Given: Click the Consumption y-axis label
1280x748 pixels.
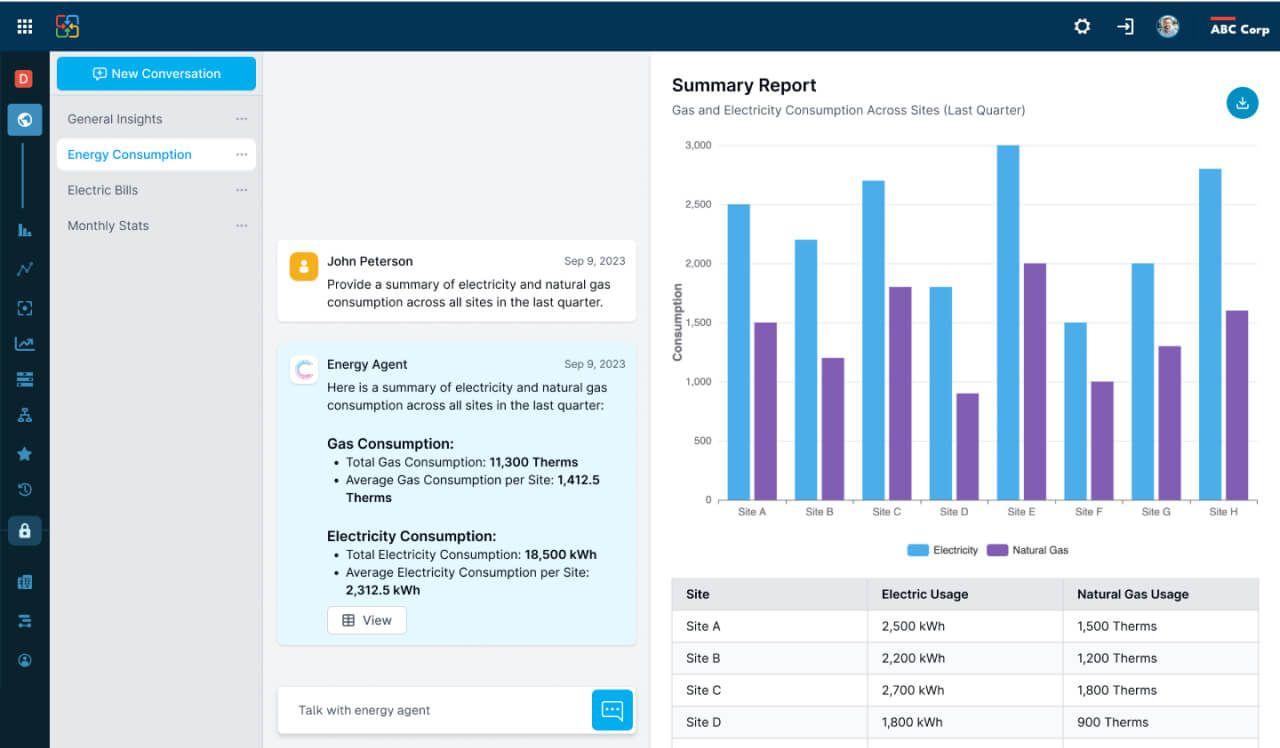Looking at the screenshot, I should point(677,323).
